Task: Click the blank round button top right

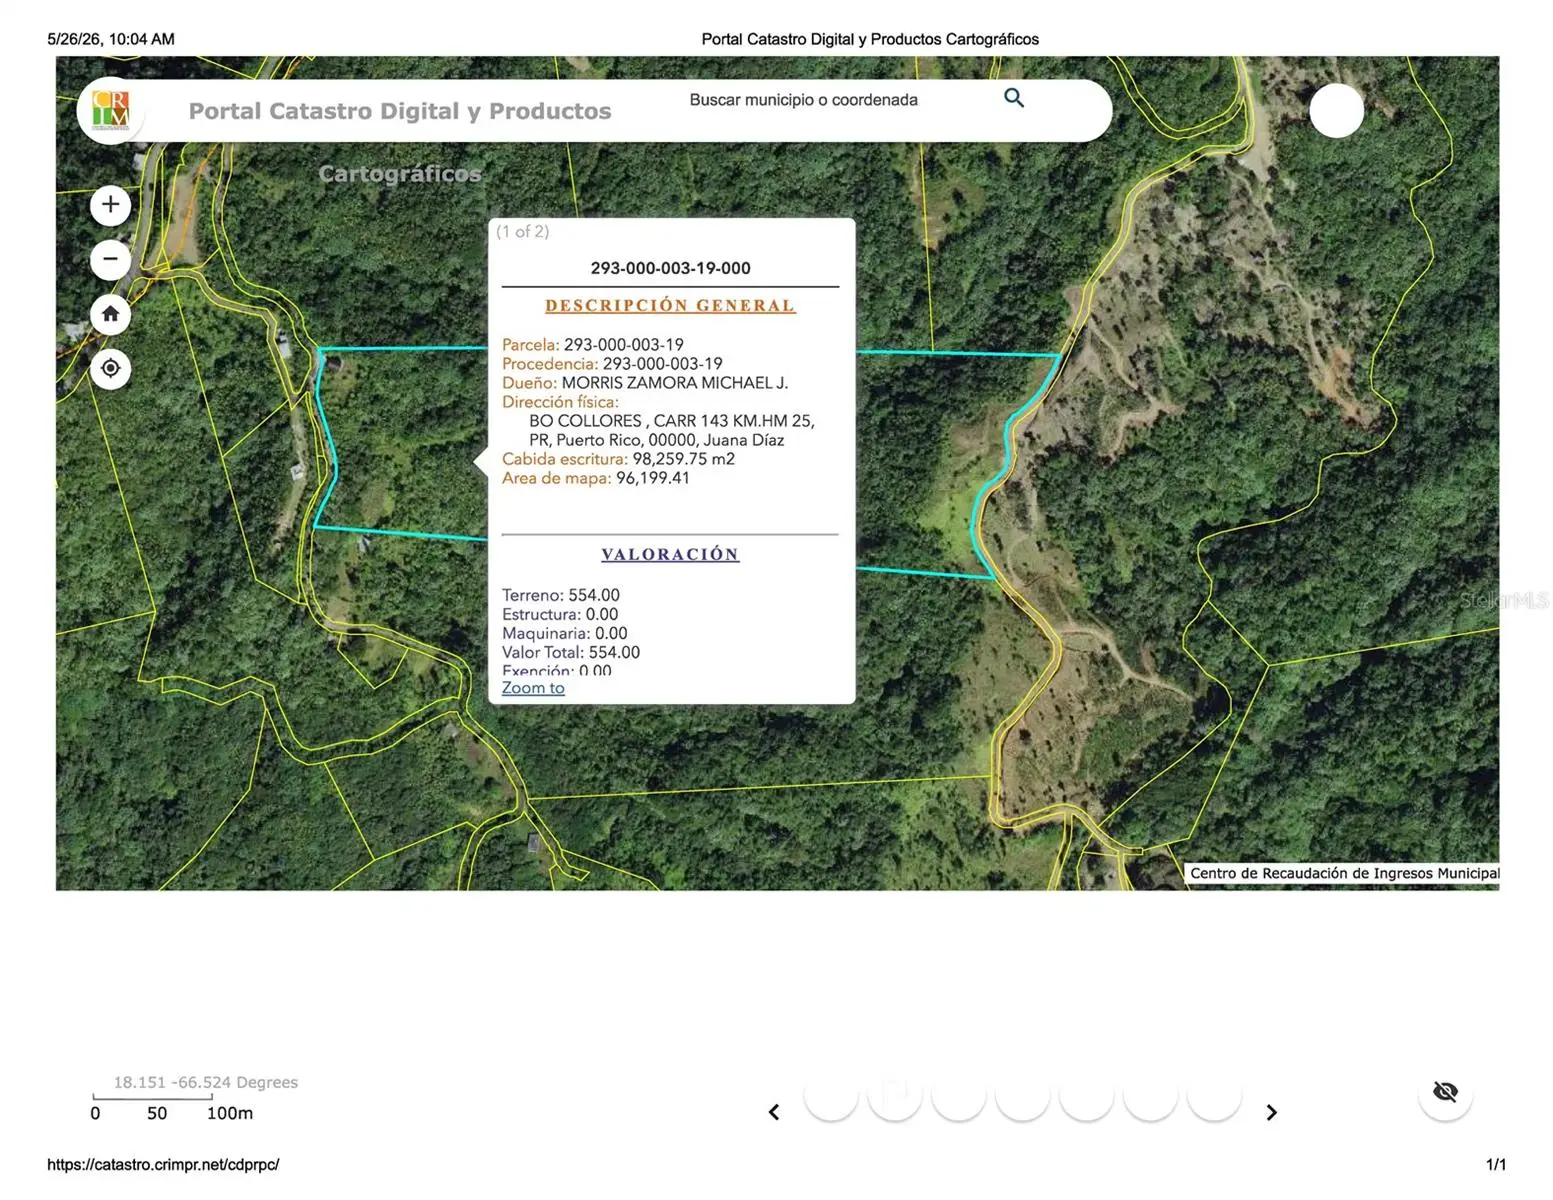Action: click(1336, 110)
